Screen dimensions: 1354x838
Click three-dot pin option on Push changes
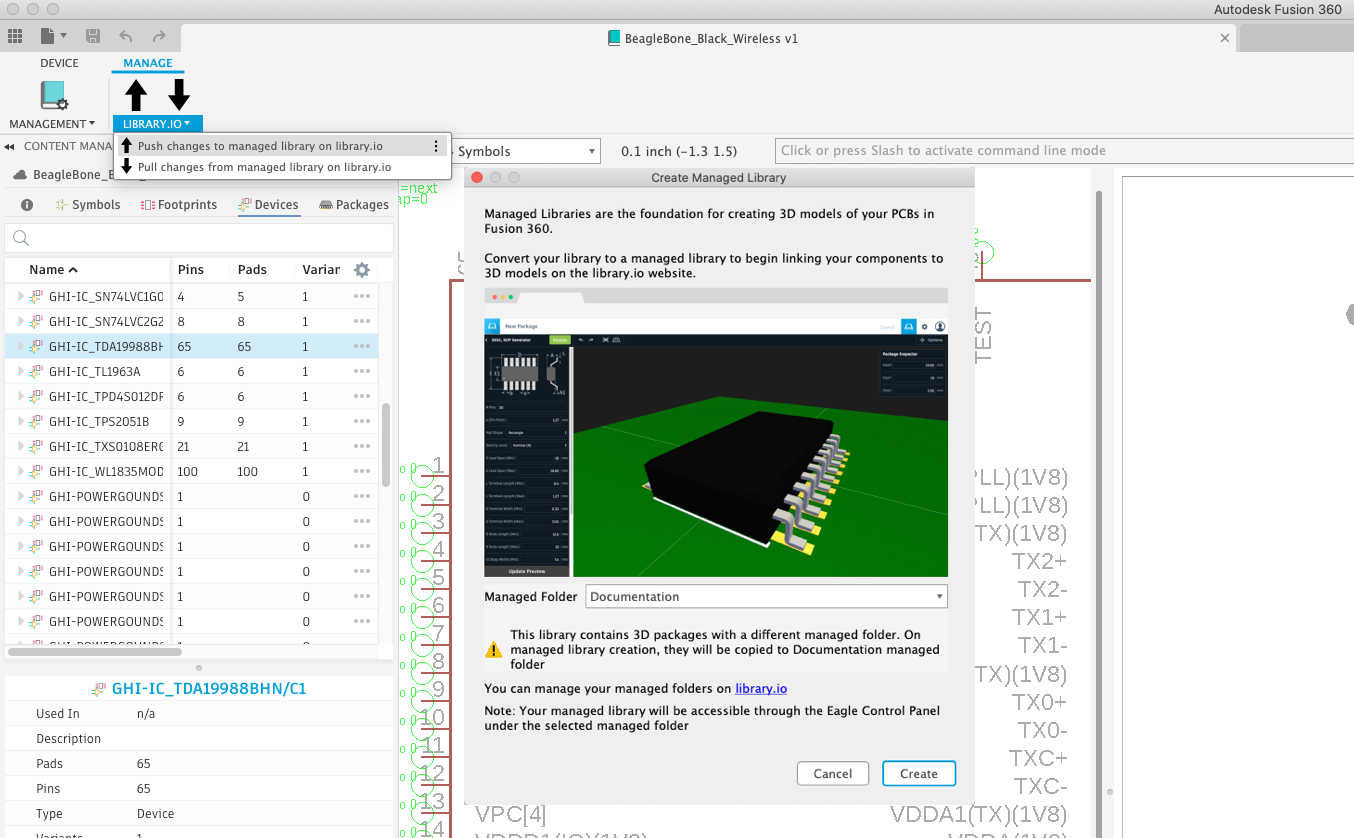coord(436,146)
